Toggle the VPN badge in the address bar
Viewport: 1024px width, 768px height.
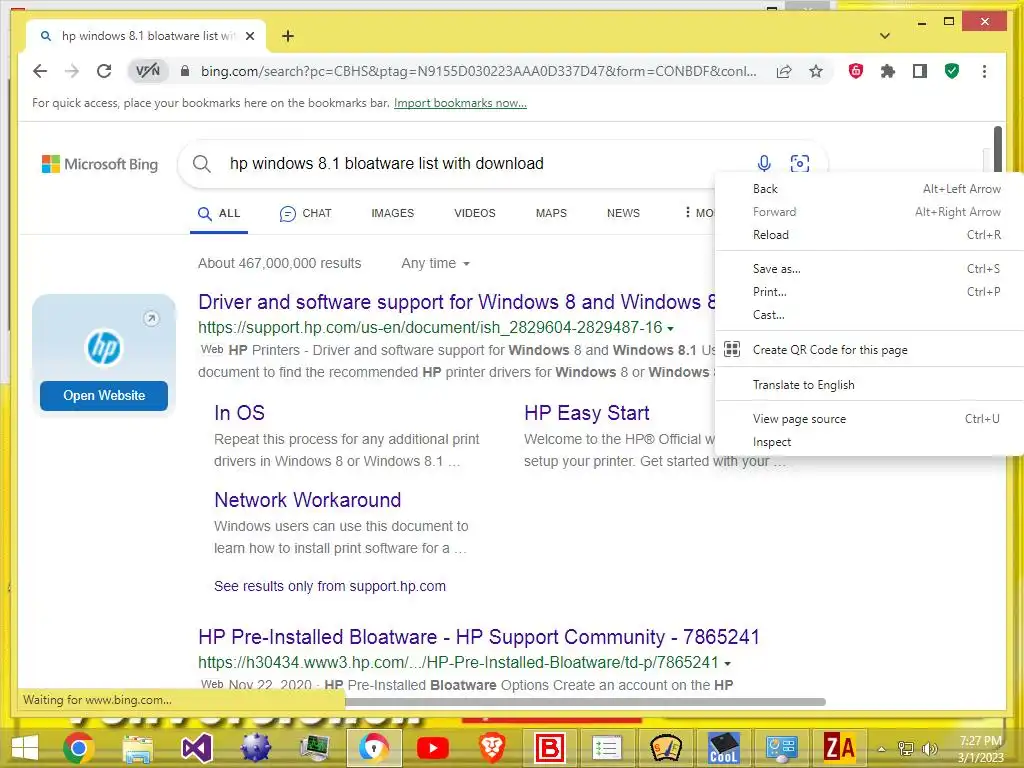pyautogui.click(x=148, y=71)
